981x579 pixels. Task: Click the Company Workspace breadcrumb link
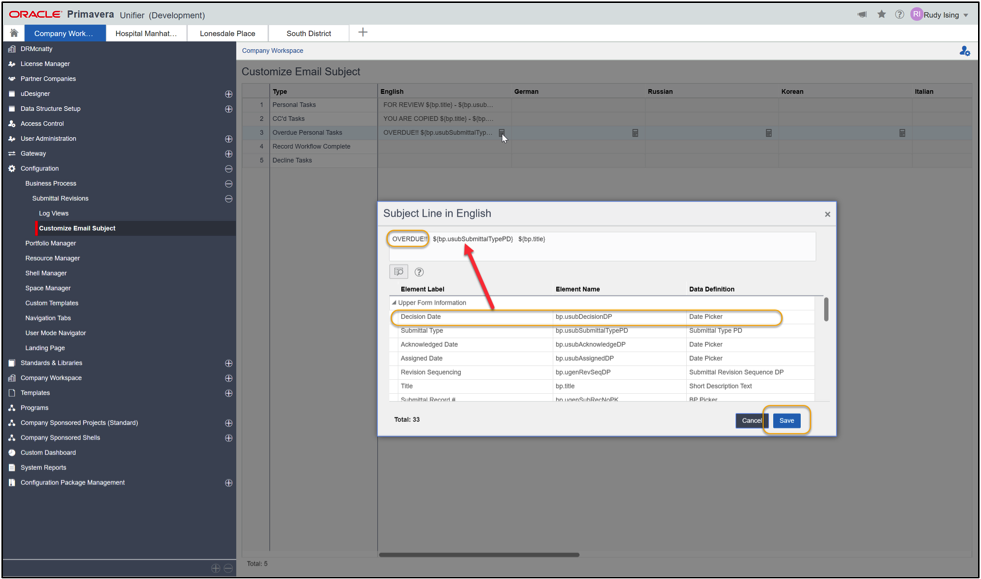[x=273, y=51]
